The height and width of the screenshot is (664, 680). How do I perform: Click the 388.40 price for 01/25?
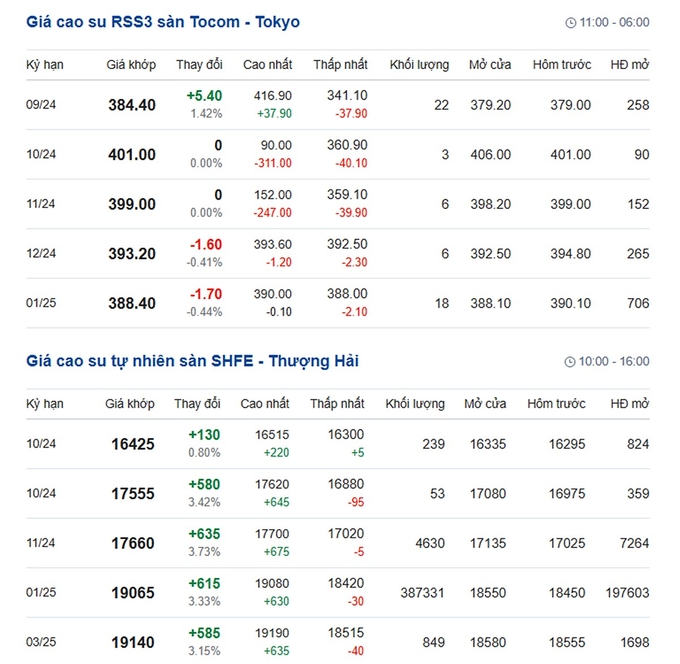pyautogui.click(x=132, y=303)
